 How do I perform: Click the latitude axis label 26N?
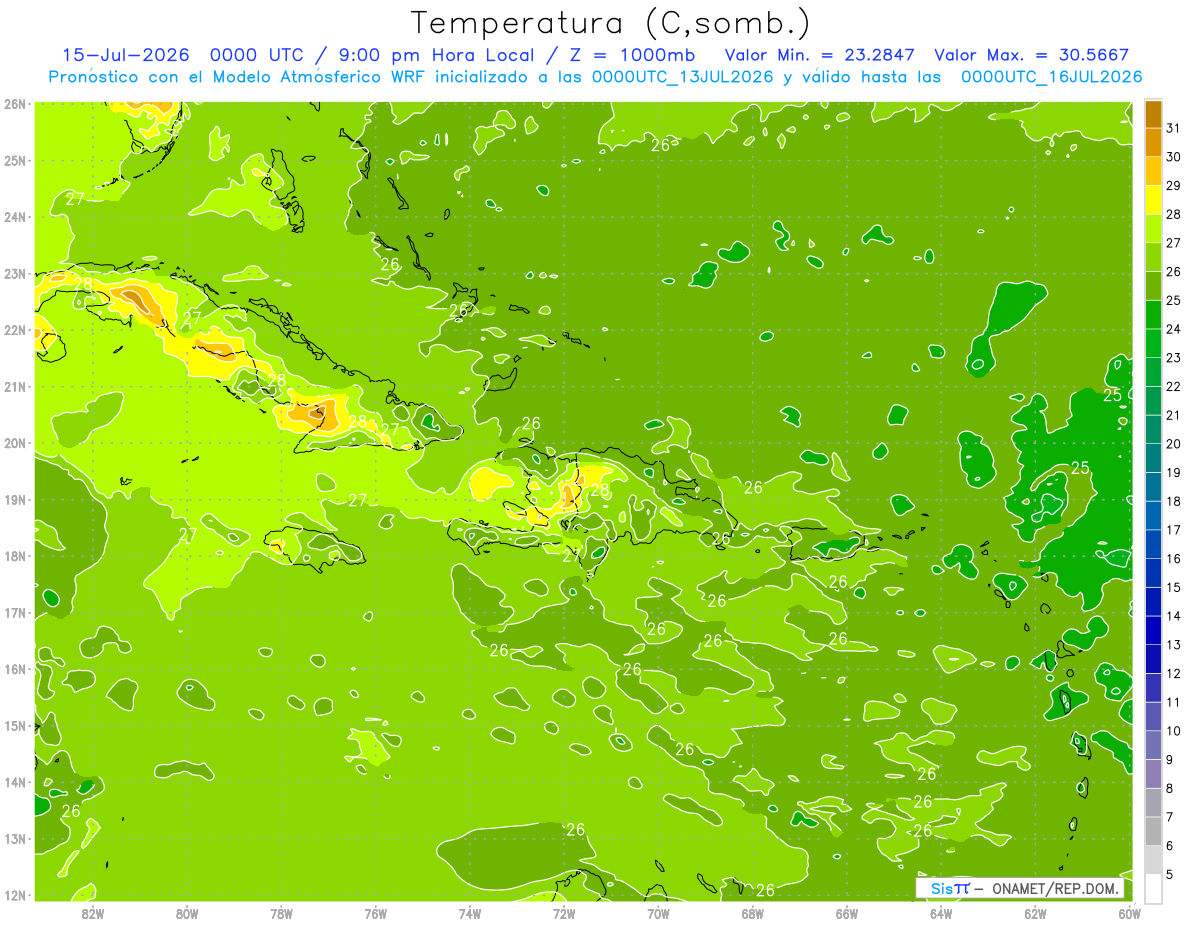[15, 104]
